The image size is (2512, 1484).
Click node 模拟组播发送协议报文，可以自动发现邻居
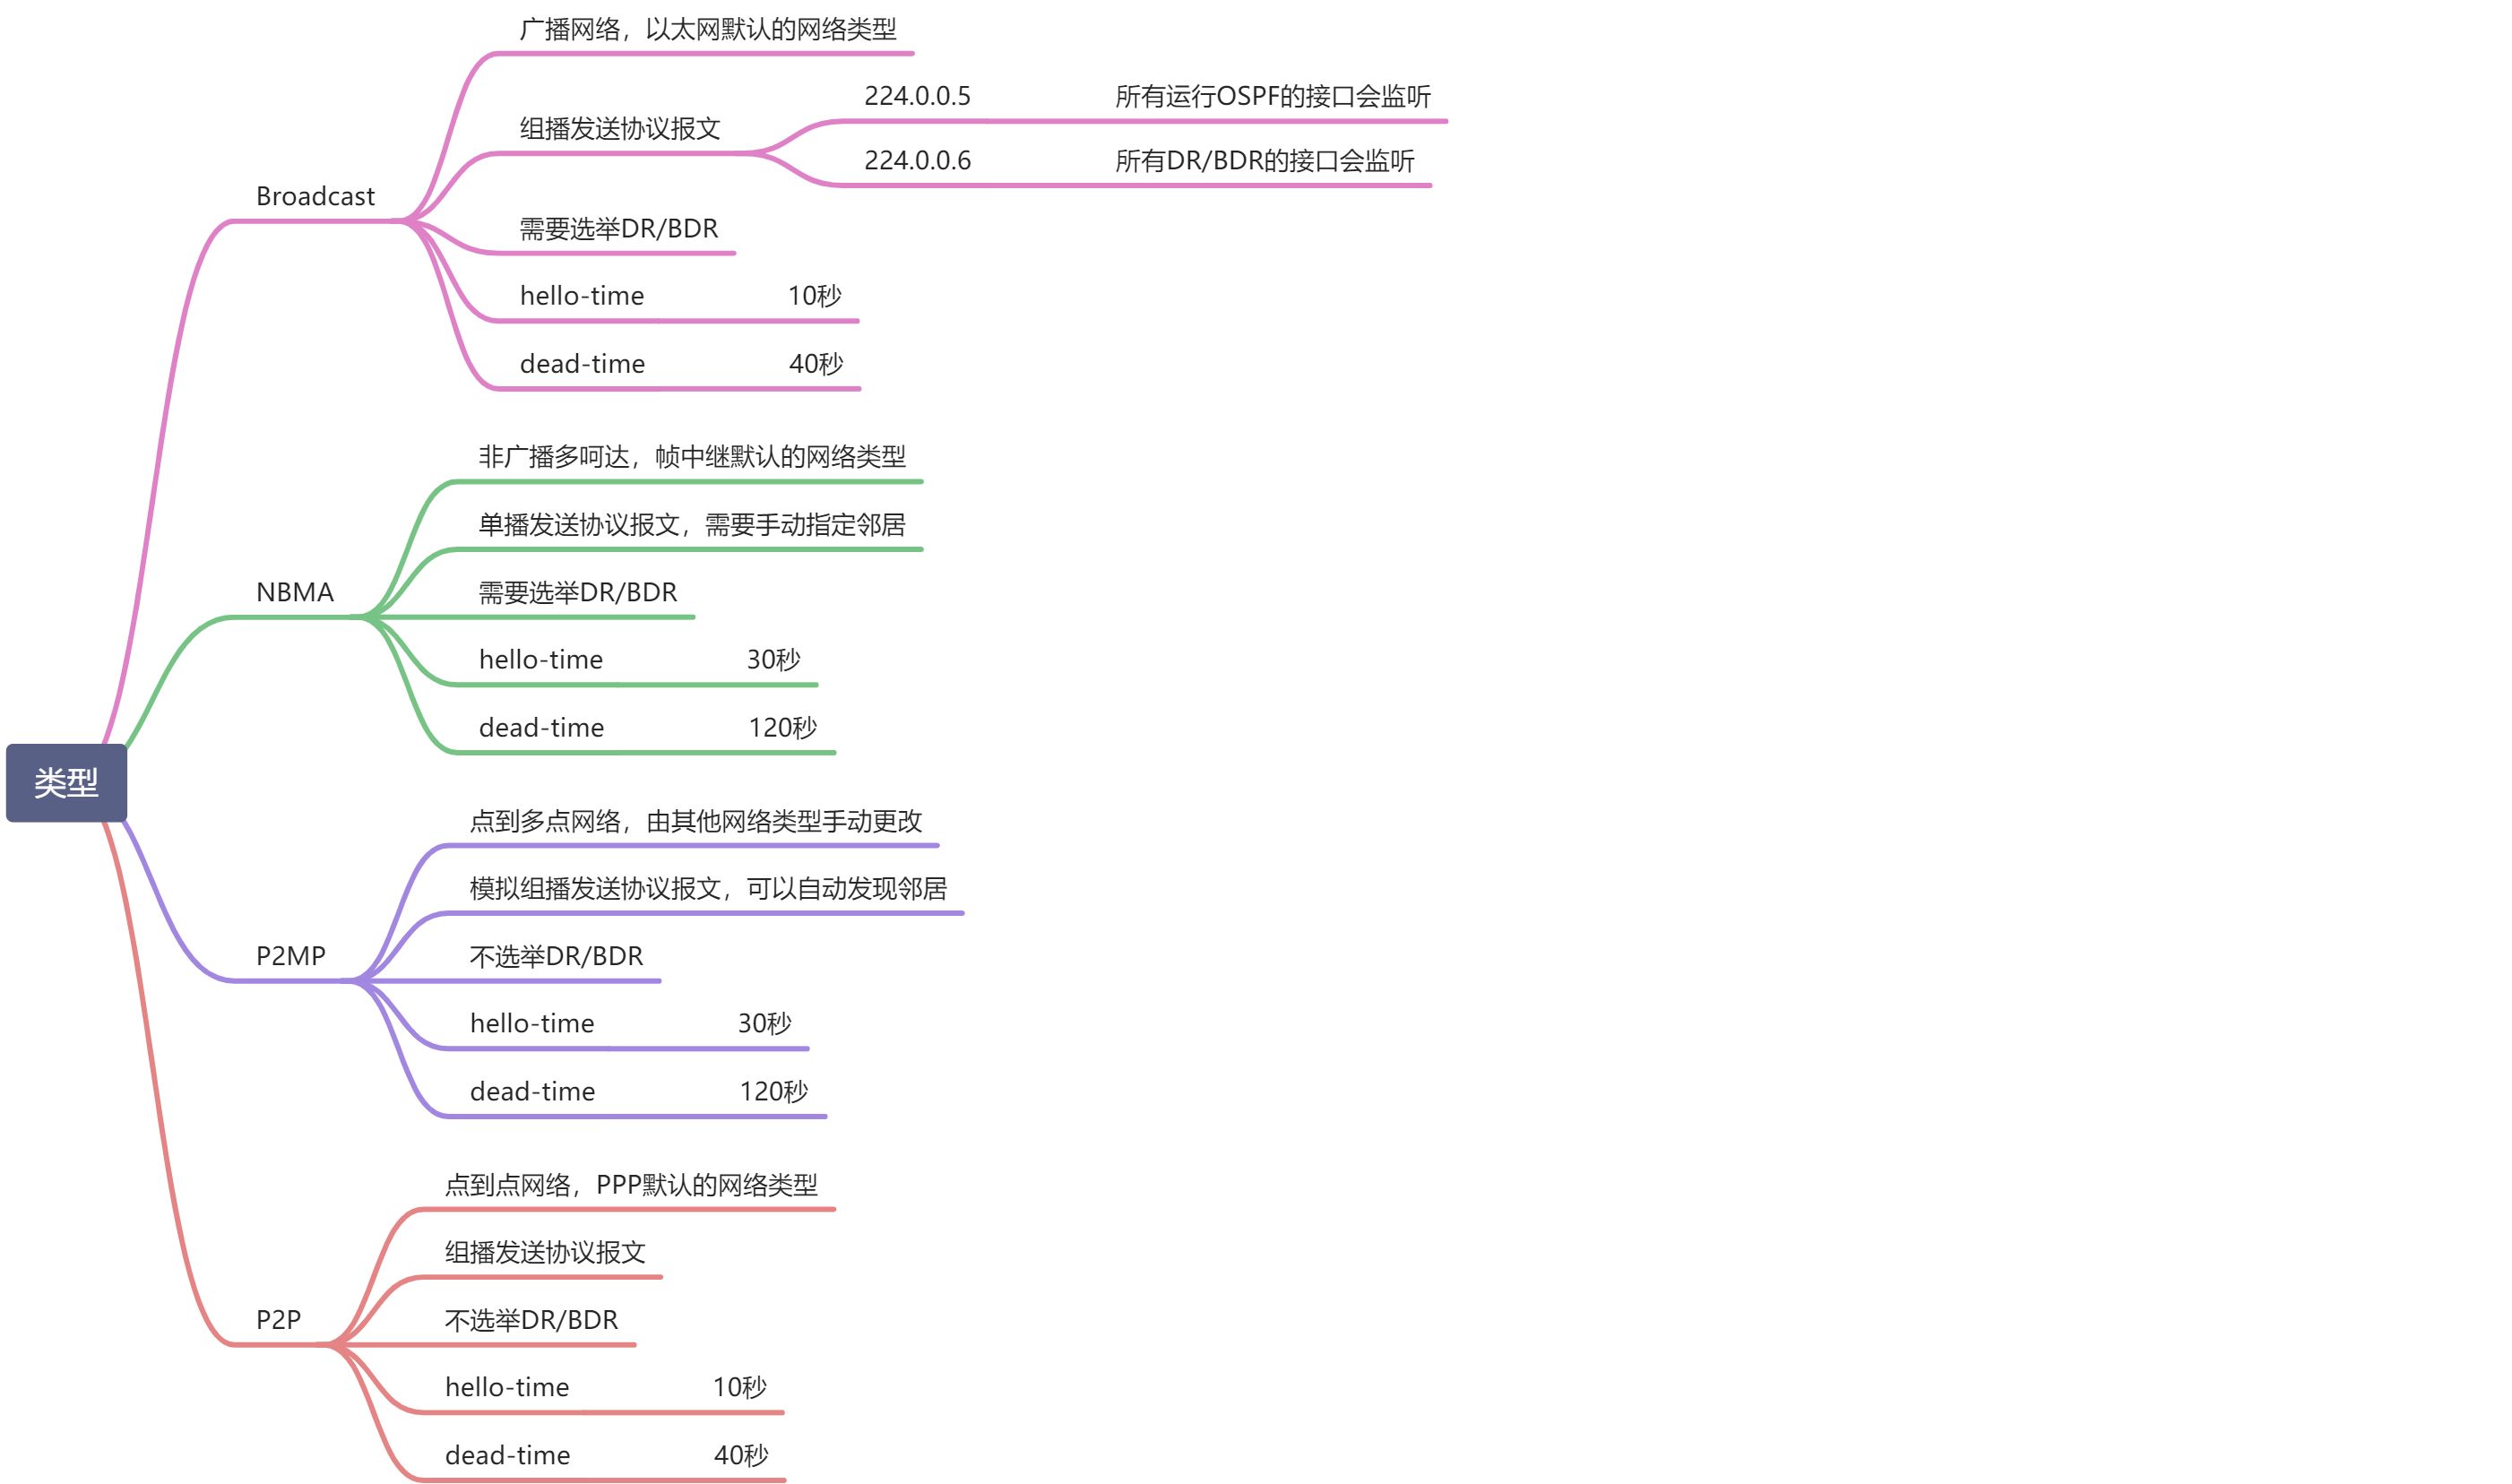click(x=708, y=889)
